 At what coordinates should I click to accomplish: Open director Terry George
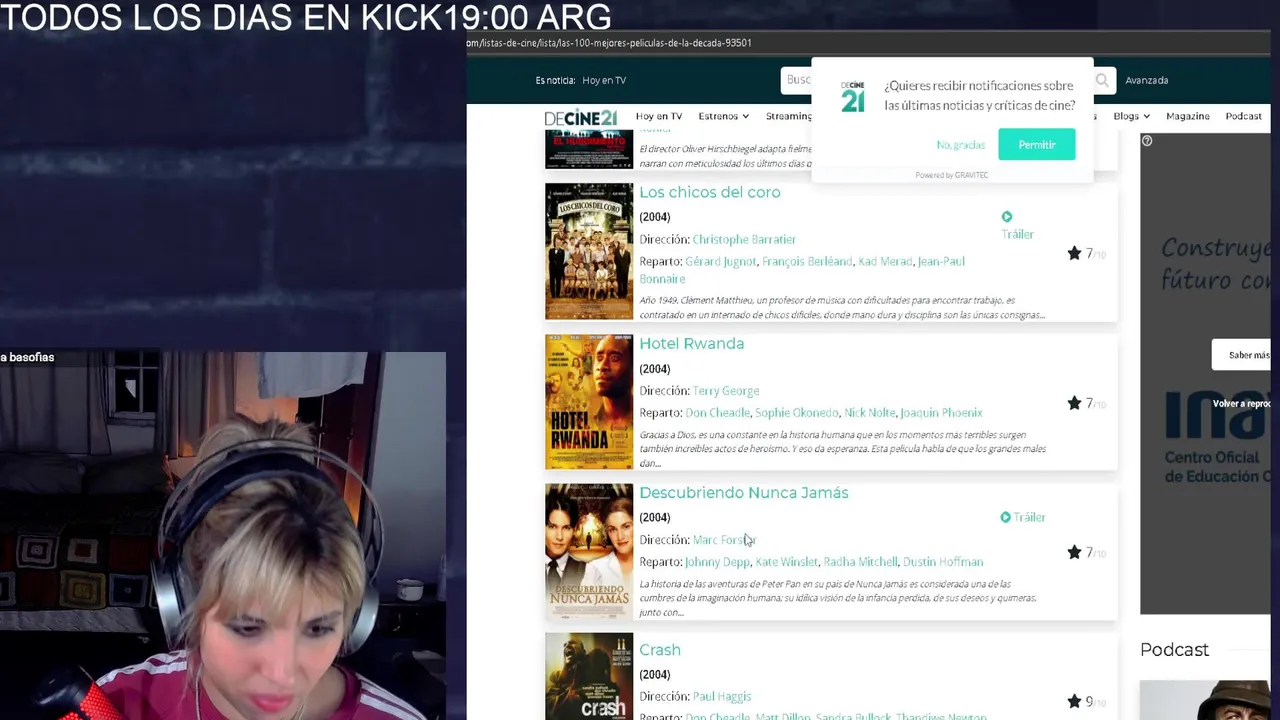pyautogui.click(x=726, y=390)
